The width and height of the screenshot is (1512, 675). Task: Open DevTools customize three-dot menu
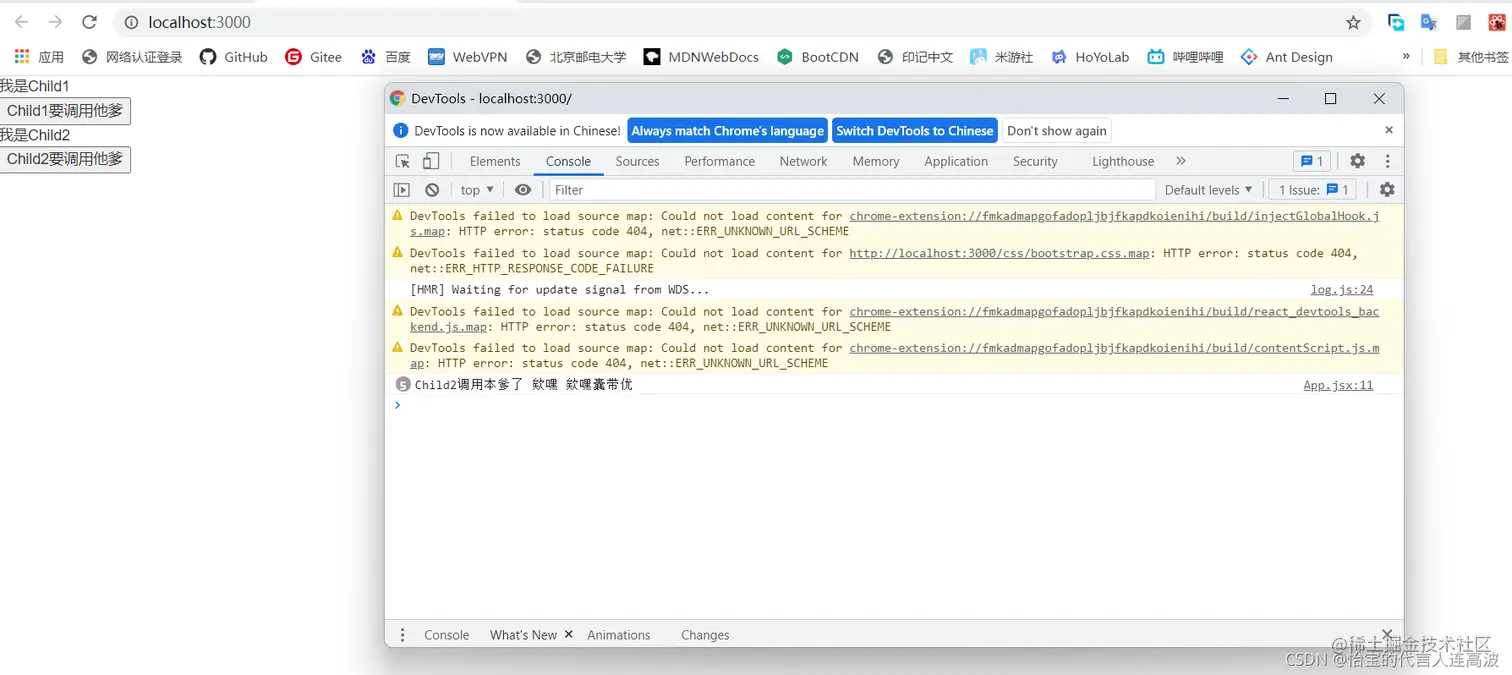coord(1387,161)
